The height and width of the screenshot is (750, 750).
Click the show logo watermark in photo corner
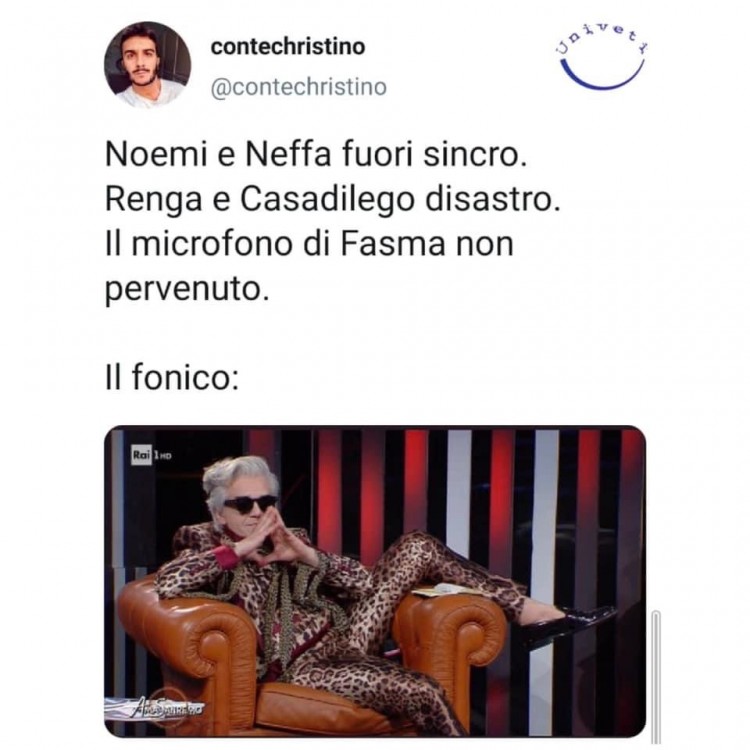tap(154, 706)
